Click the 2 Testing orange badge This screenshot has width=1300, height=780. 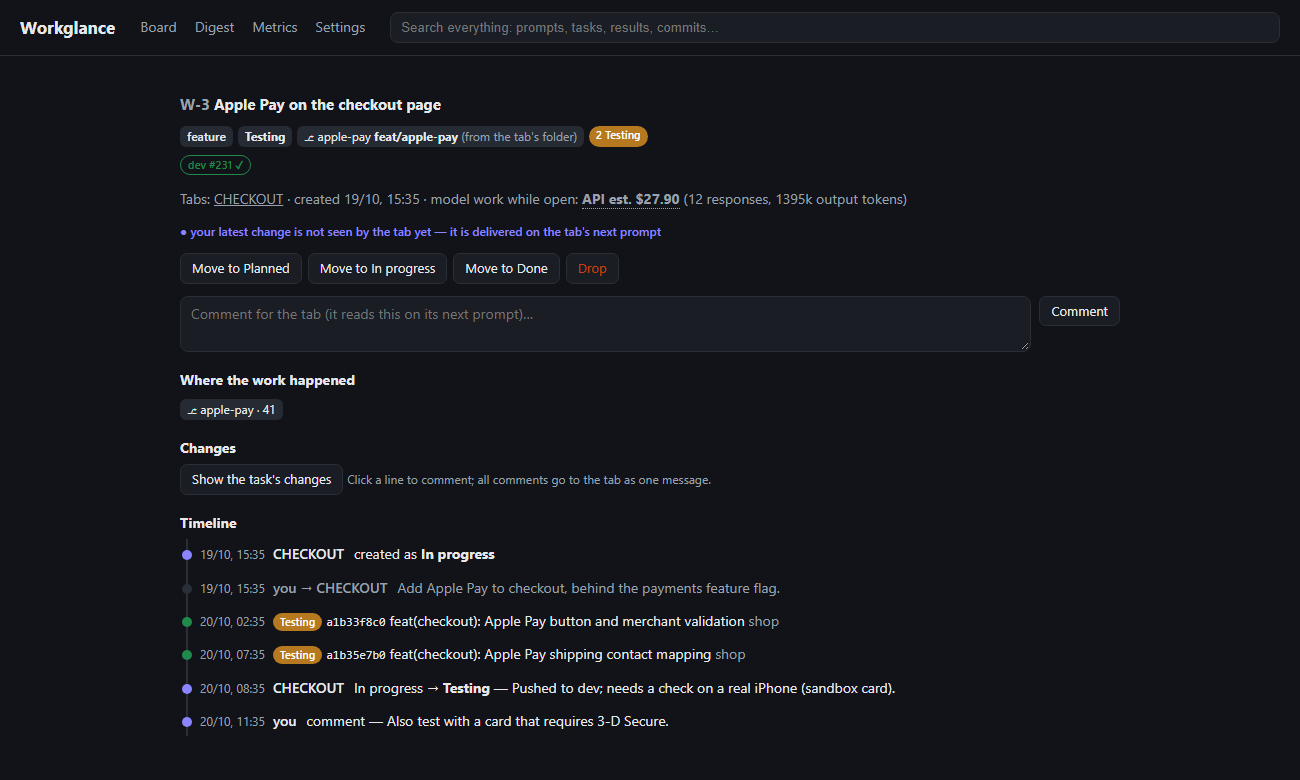pyautogui.click(x=618, y=136)
